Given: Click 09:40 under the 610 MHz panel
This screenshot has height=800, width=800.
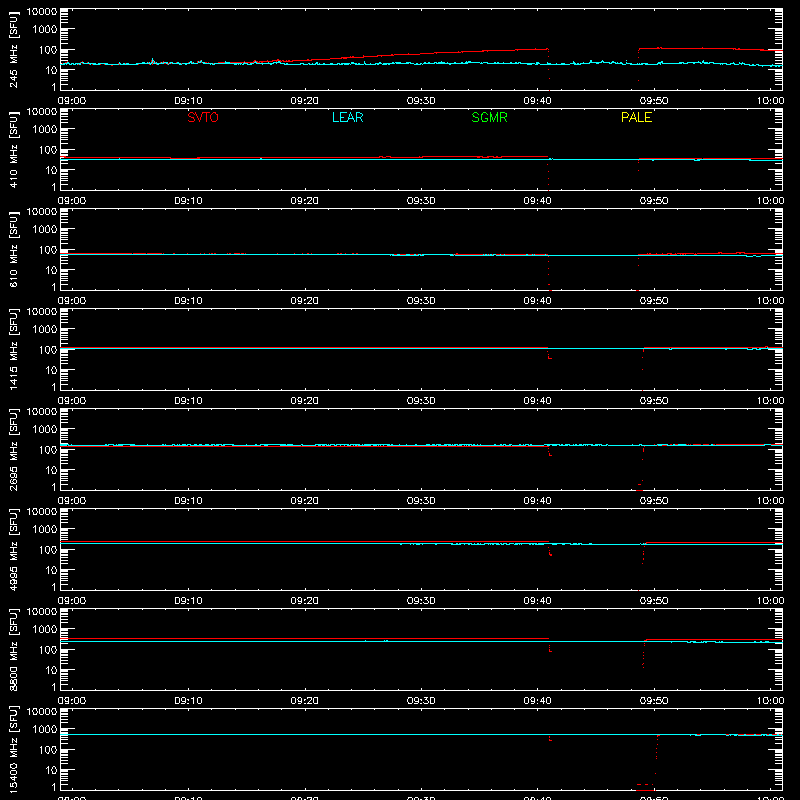Looking at the screenshot, I should tap(537, 301).
